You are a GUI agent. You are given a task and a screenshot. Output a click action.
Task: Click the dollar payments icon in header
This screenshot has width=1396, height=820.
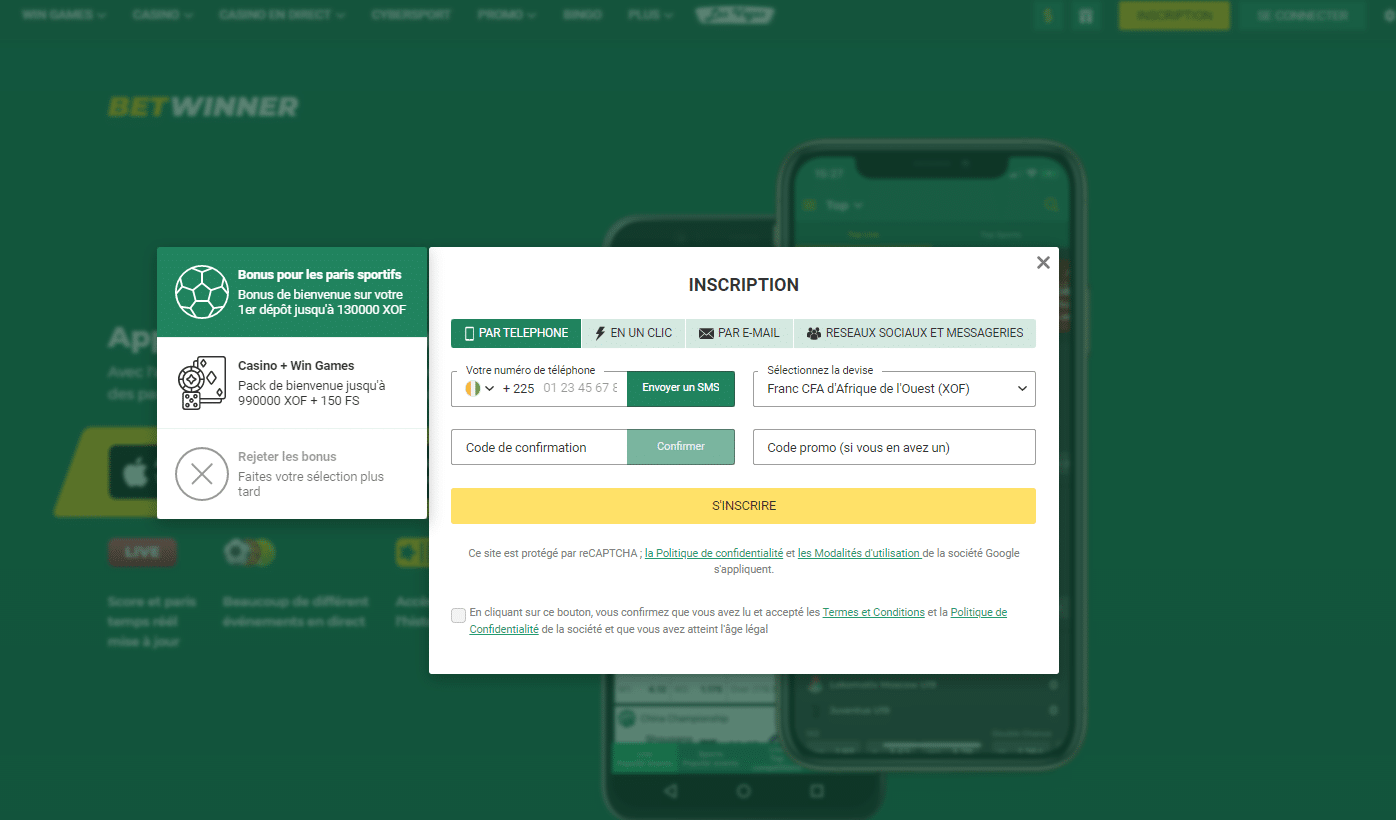pyautogui.click(x=1048, y=16)
